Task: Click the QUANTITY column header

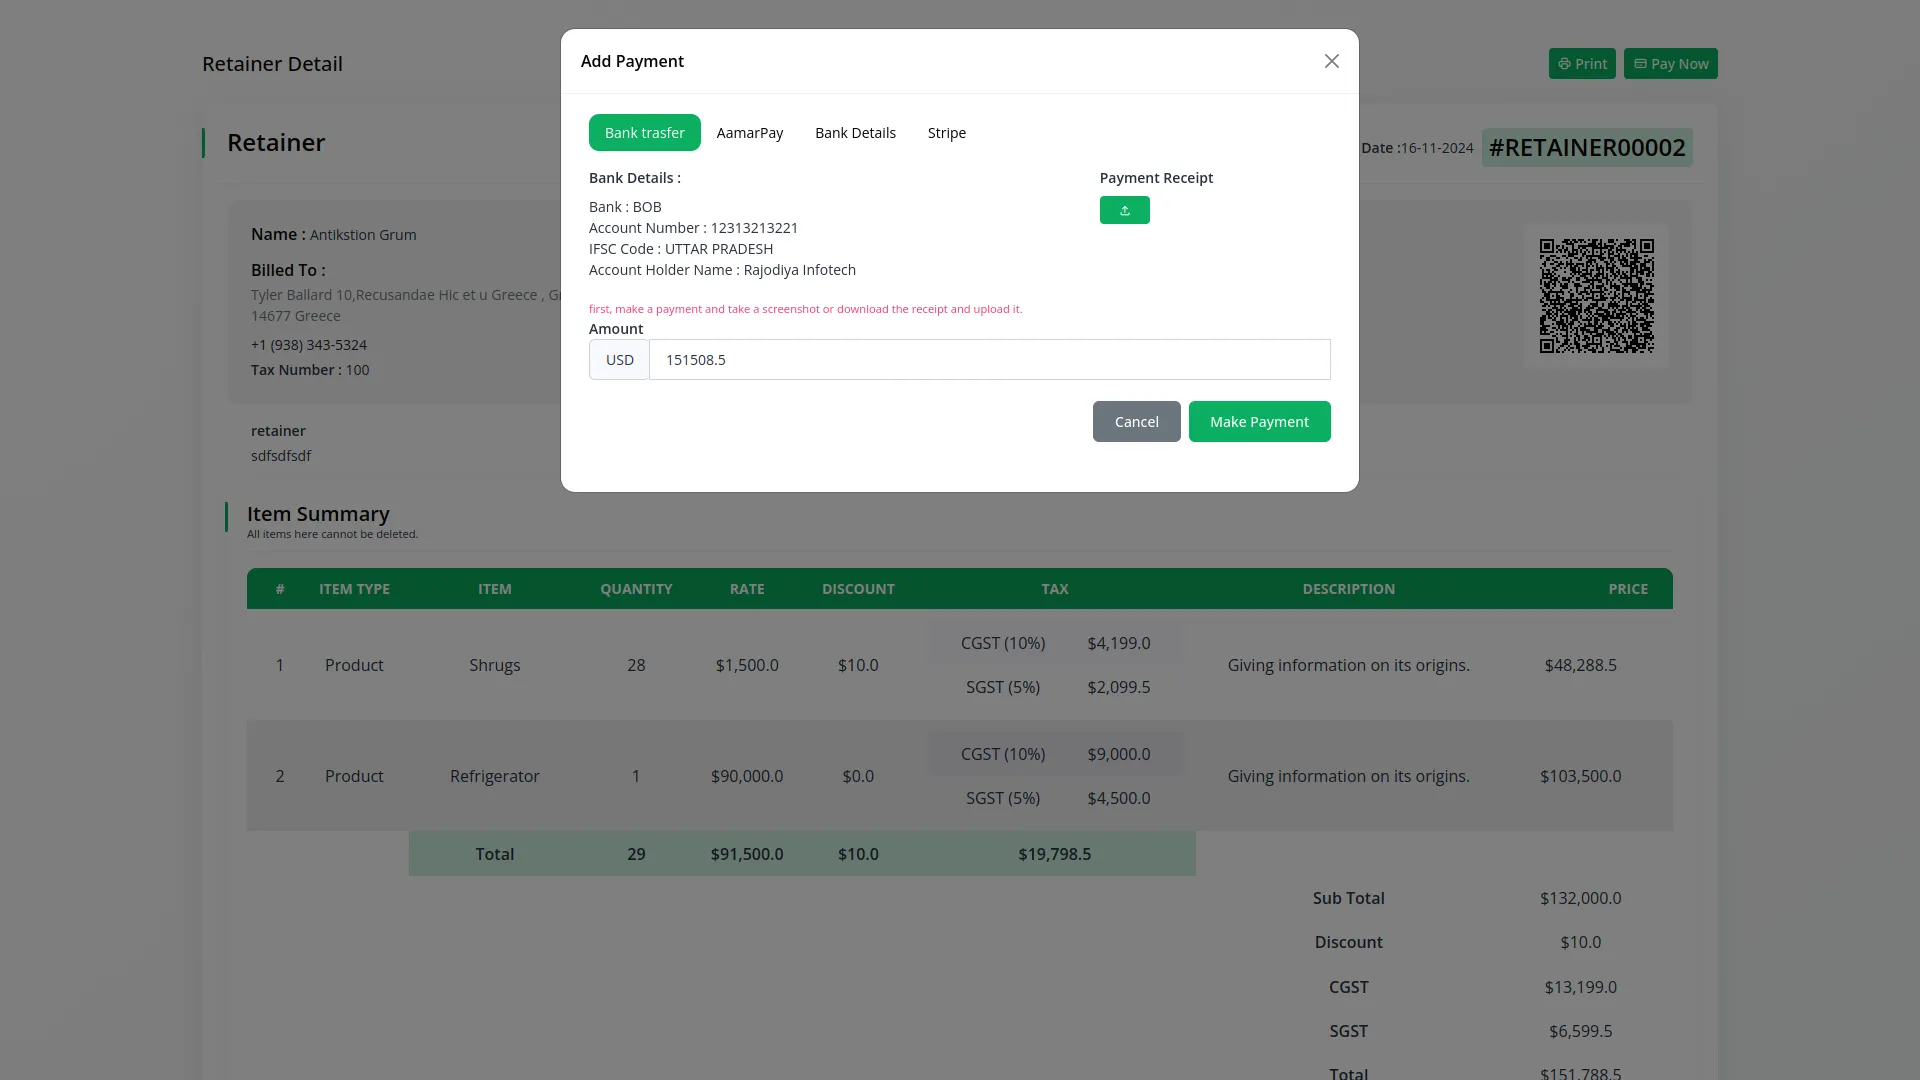Action: click(x=636, y=589)
